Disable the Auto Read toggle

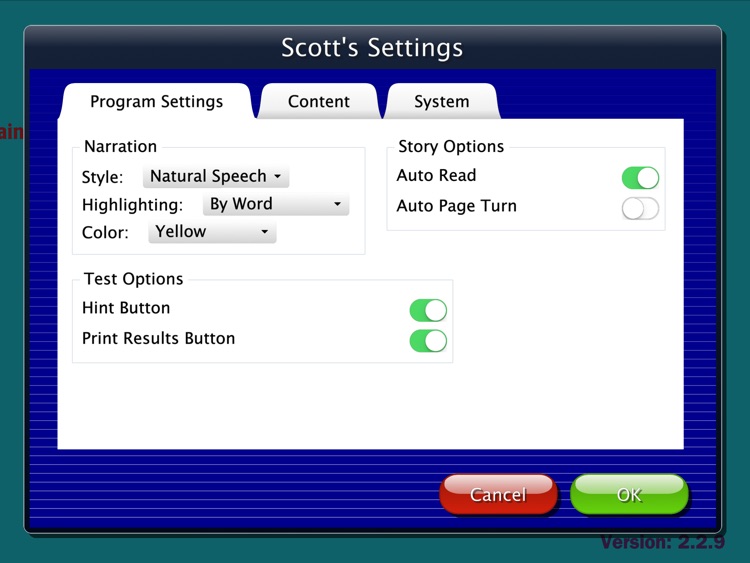click(640, 178)
